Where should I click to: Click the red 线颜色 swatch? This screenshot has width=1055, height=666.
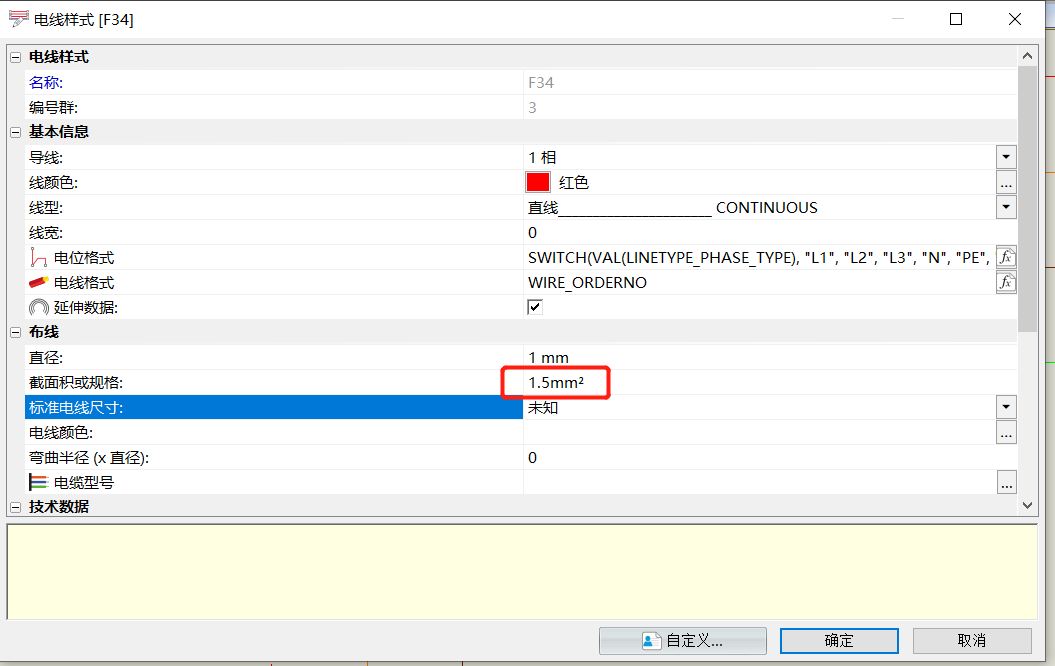click(x=538, y=182)
